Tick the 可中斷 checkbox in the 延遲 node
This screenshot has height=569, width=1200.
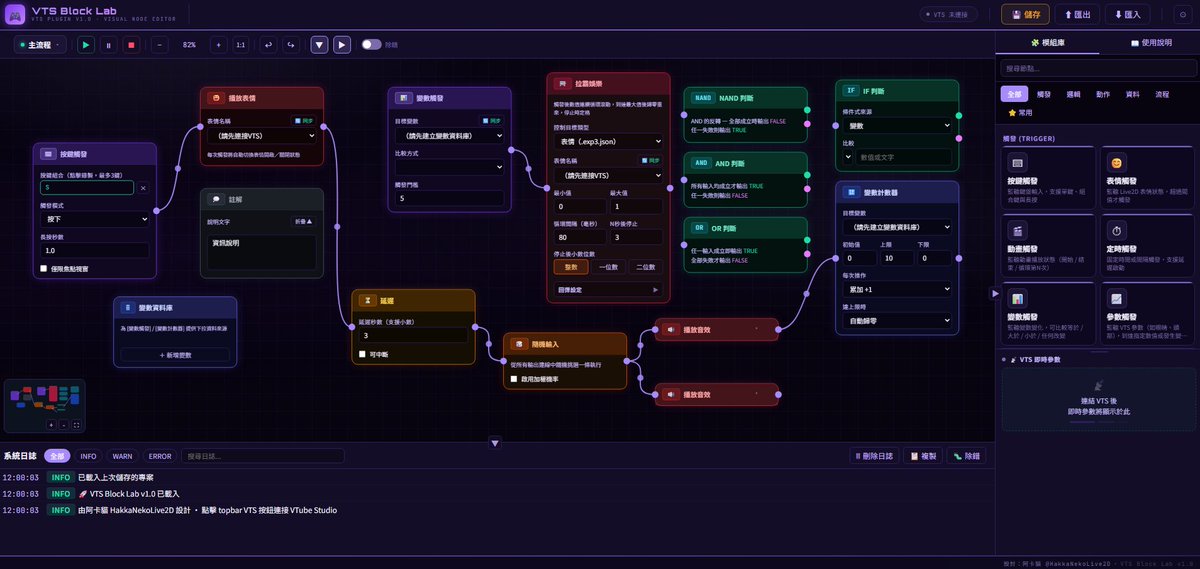[x=363, y=354]
